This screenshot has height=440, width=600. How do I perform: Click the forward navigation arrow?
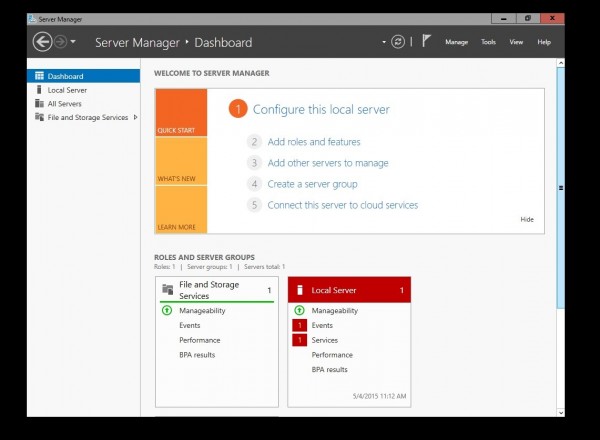click(x=60, y=42)
